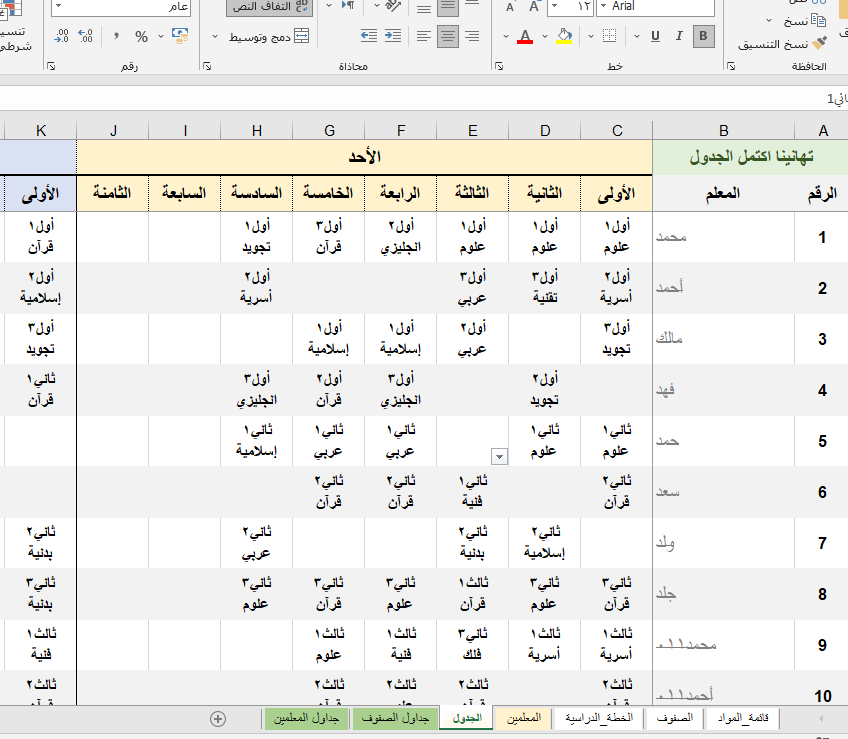This screenshot has width=848, height=739.
Task: Select the الأحد merged day header cell
Action: (365, 157)
